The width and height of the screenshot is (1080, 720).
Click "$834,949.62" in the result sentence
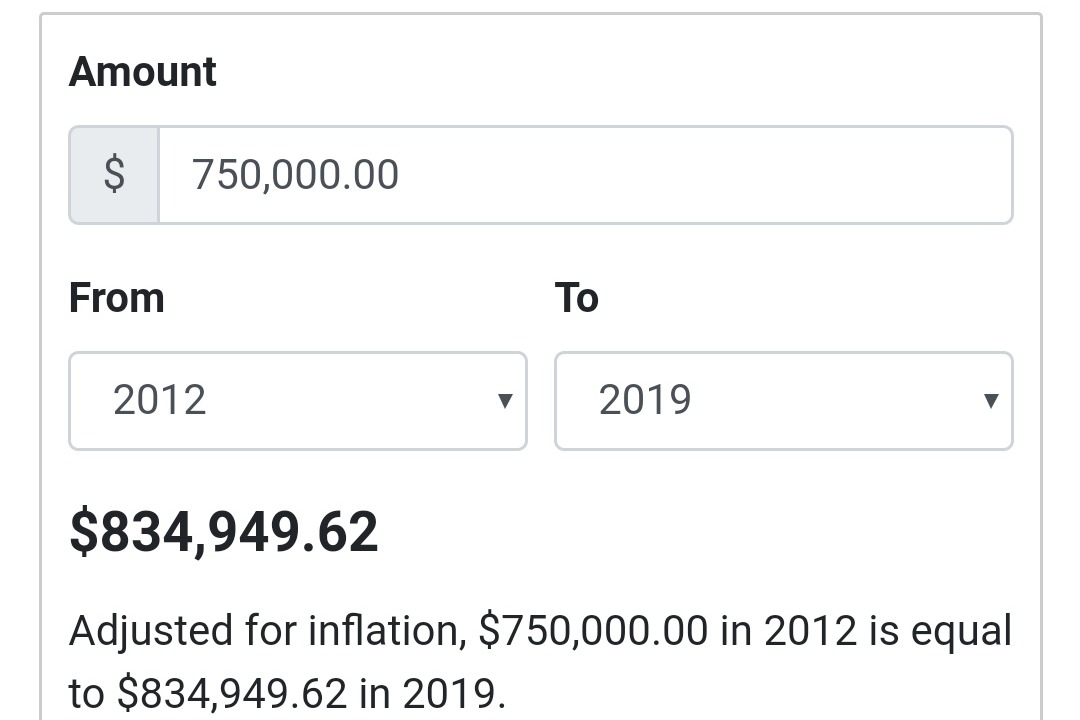point(232,692)
